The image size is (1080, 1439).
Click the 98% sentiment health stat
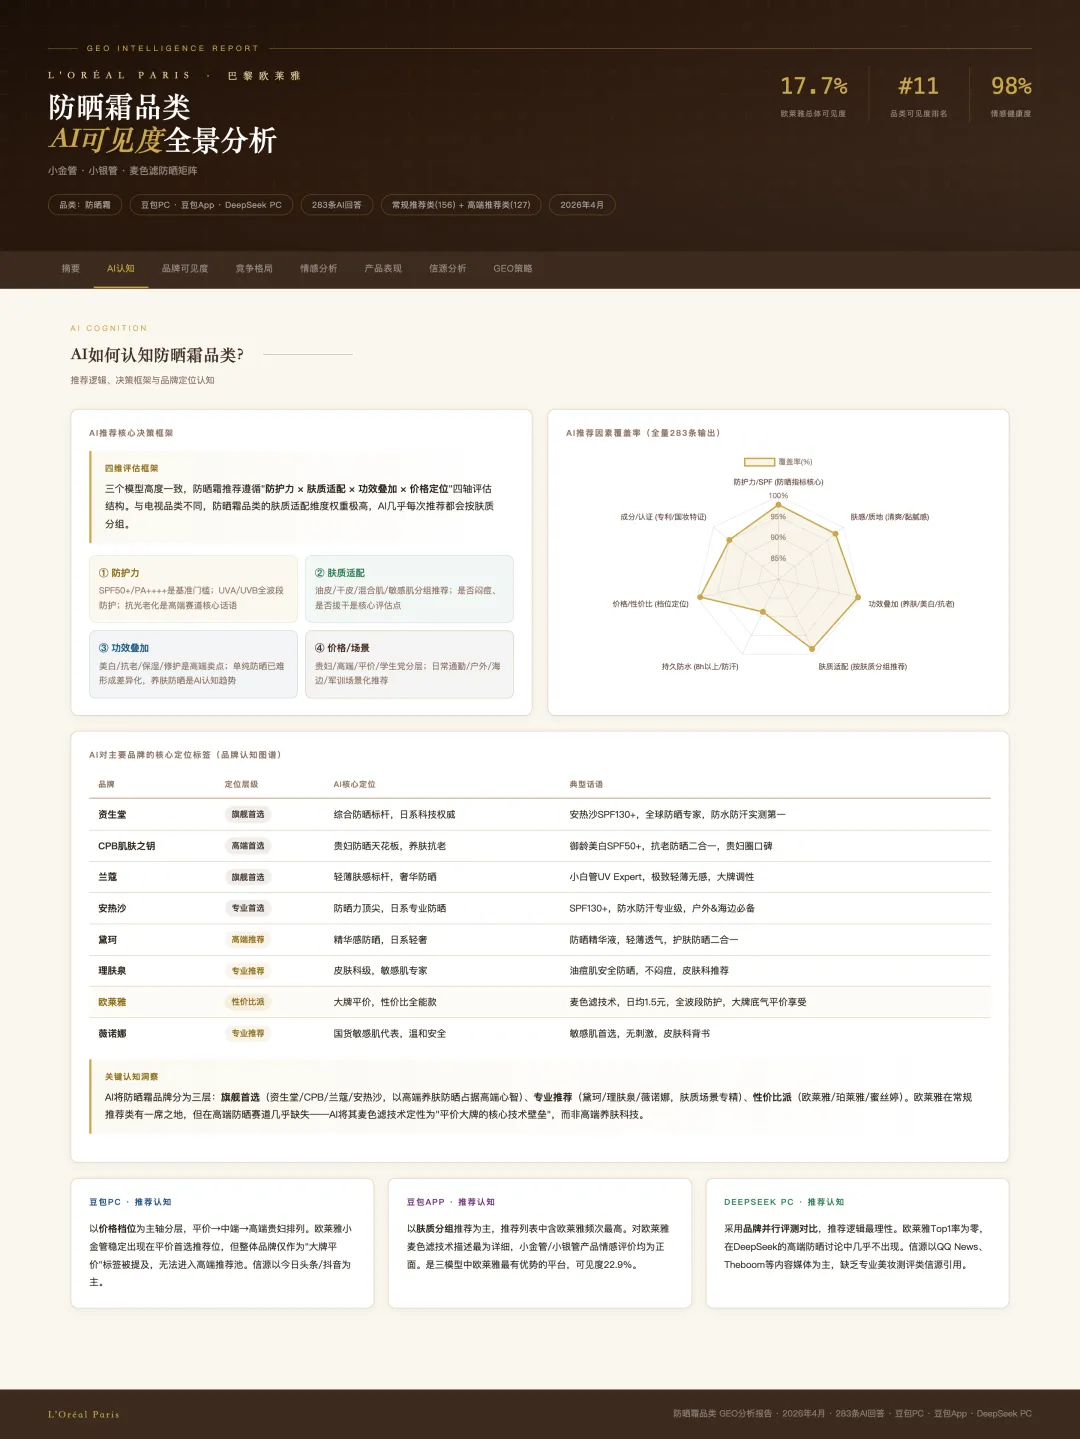(1010, 96)
